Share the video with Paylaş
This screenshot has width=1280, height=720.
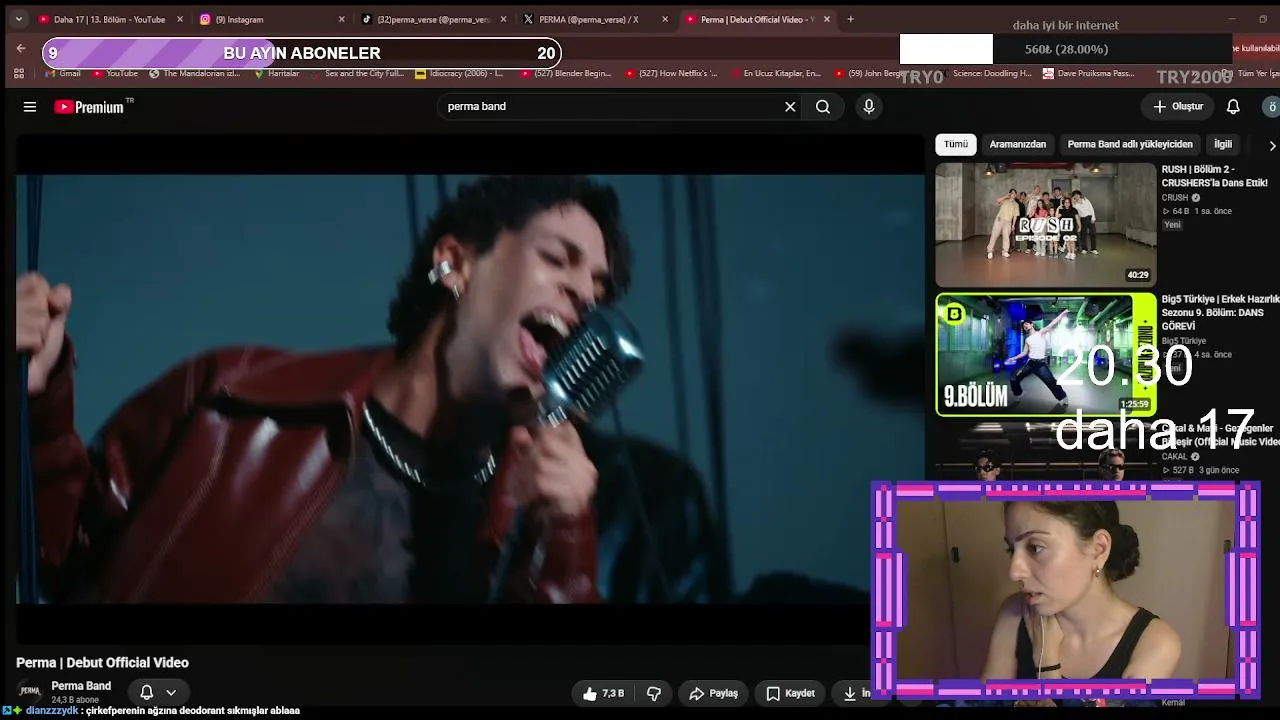714,693
